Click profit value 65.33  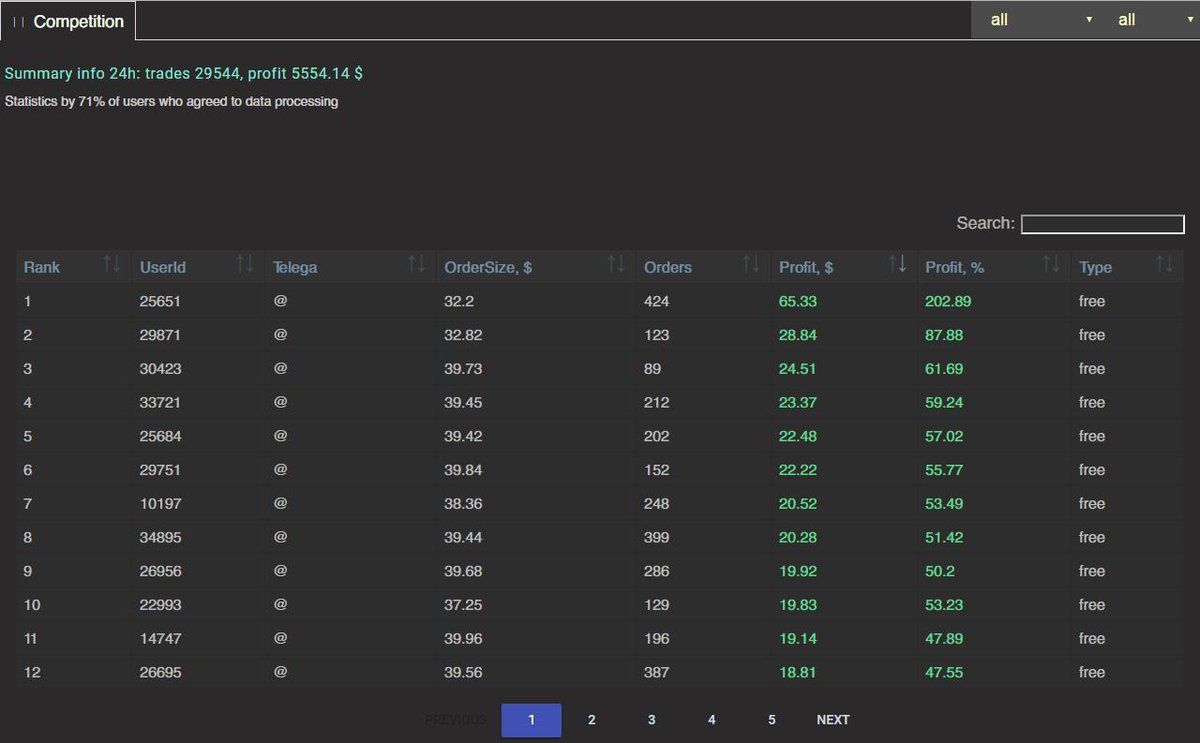[798, 301]
